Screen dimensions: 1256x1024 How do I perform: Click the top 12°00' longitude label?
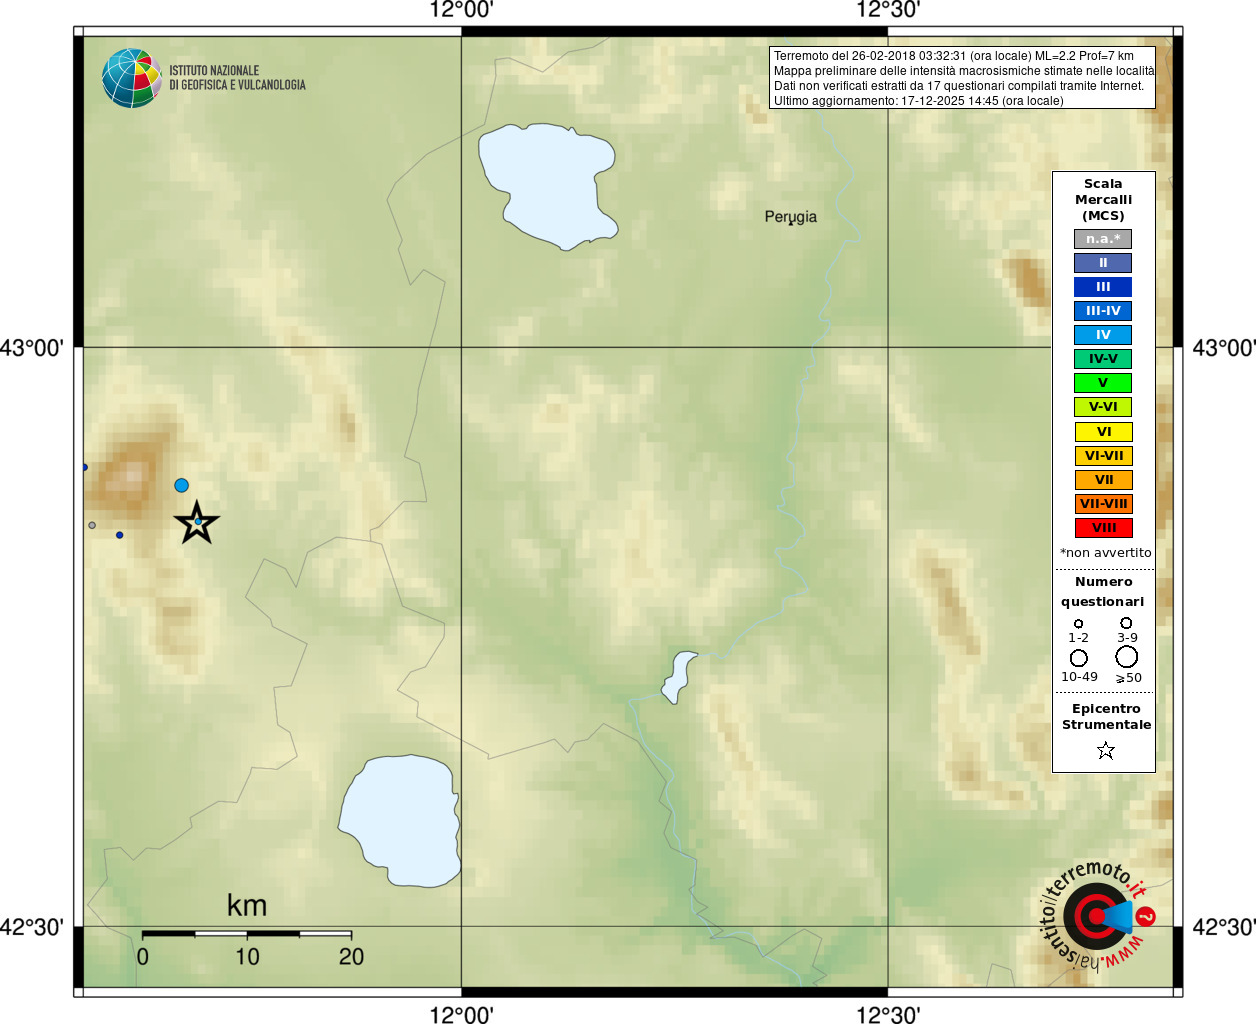461,10
